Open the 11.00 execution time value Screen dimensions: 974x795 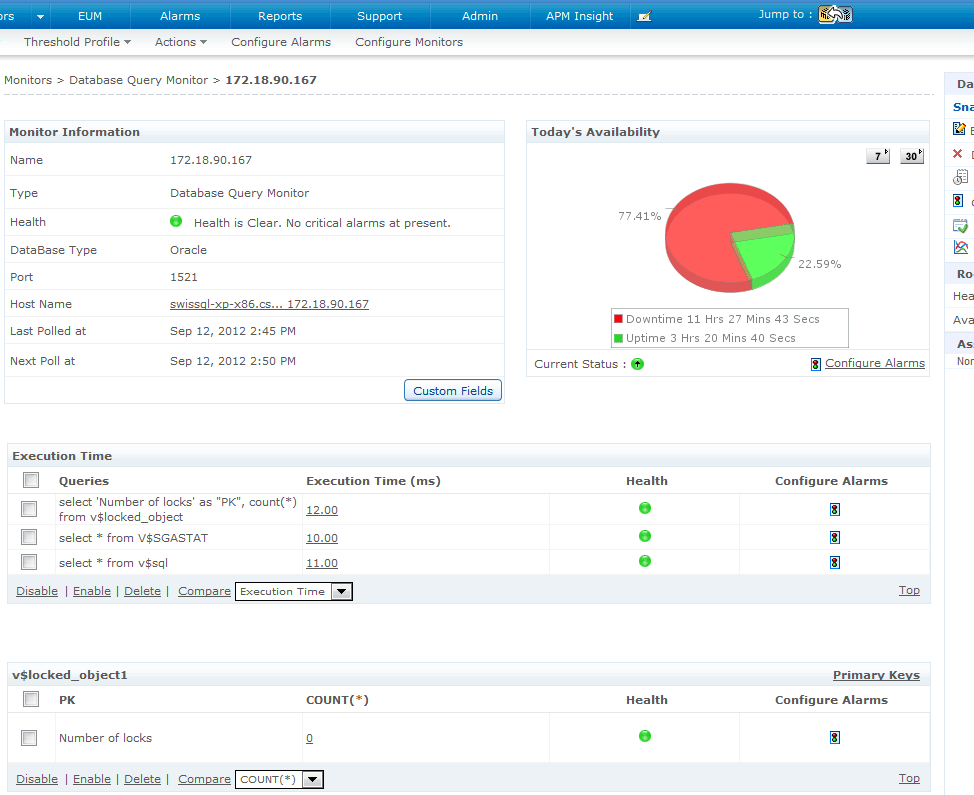(322, 563)
